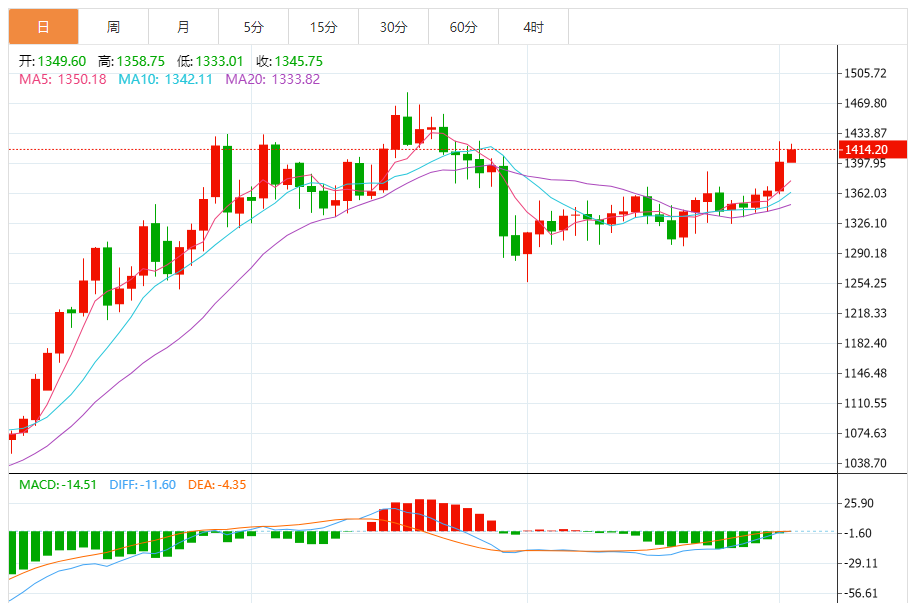914x603 pixels.
Task: Click the 1433.87 price axis label
Action: coord(866,133)
